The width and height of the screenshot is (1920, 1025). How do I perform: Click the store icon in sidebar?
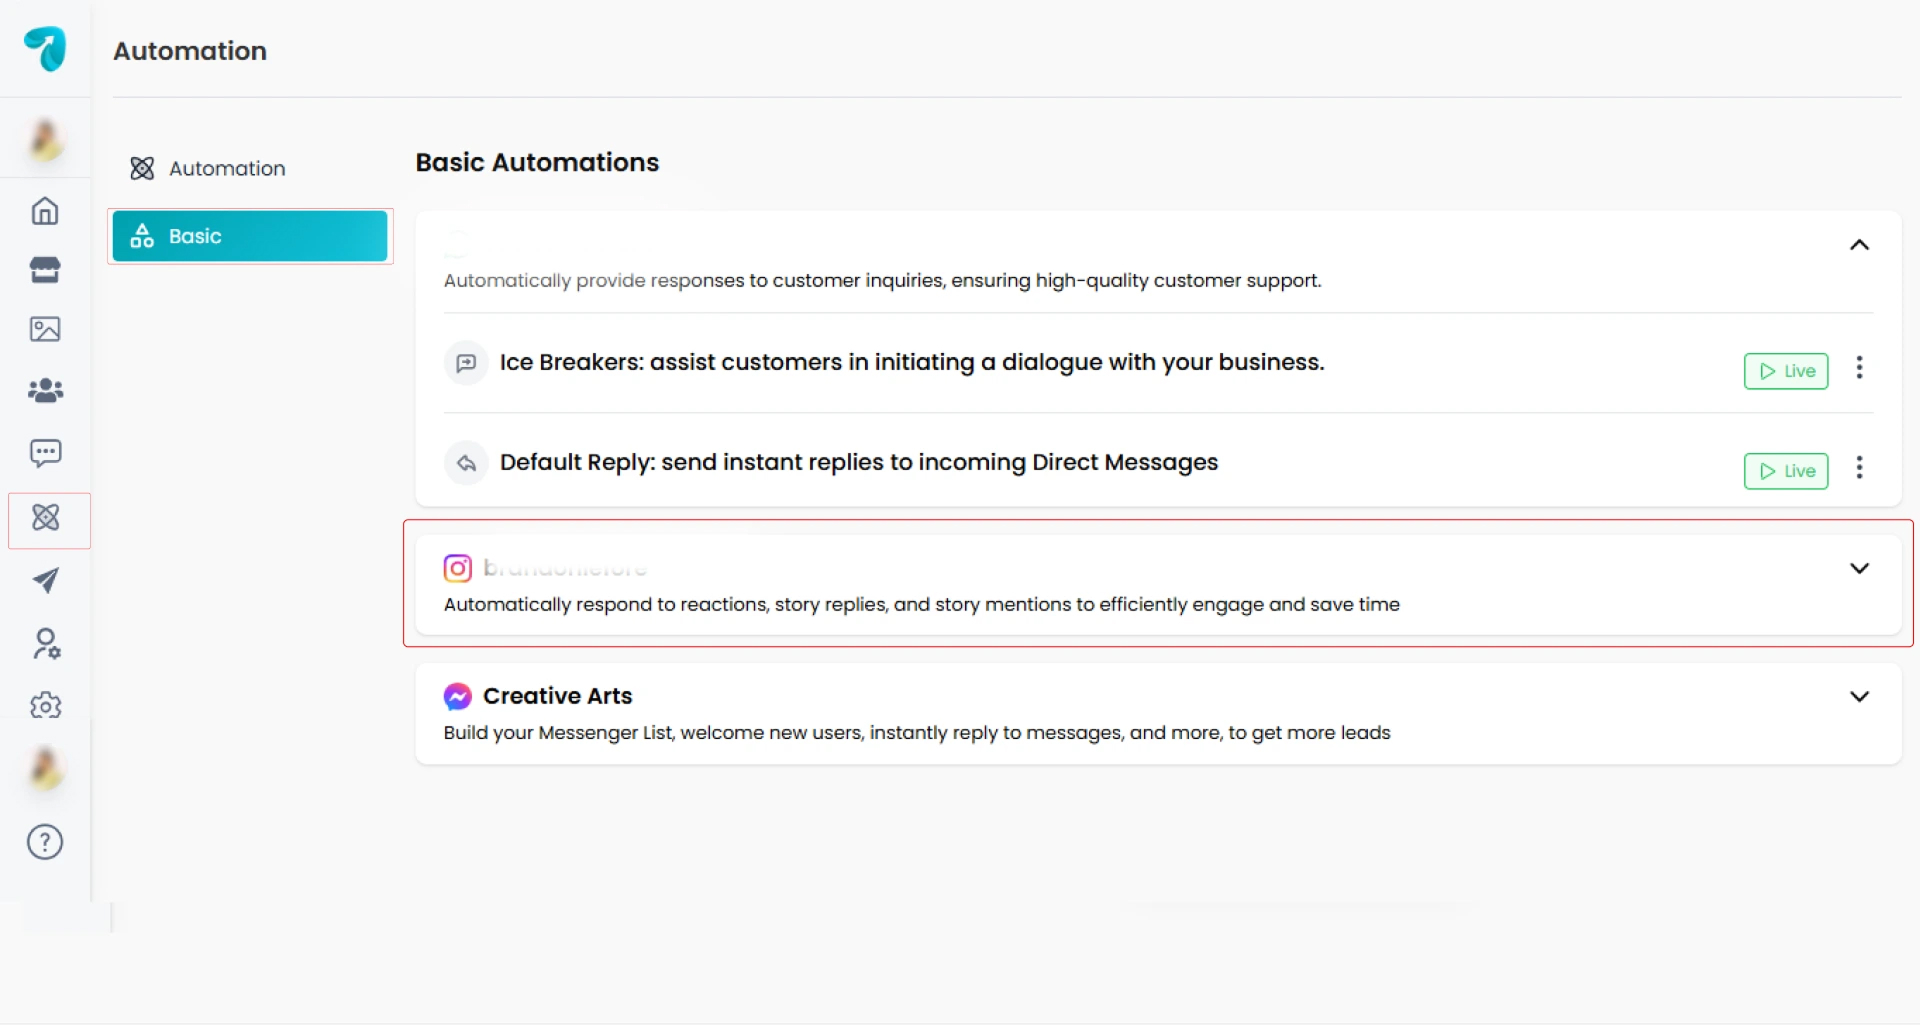(x=45, y=270)
